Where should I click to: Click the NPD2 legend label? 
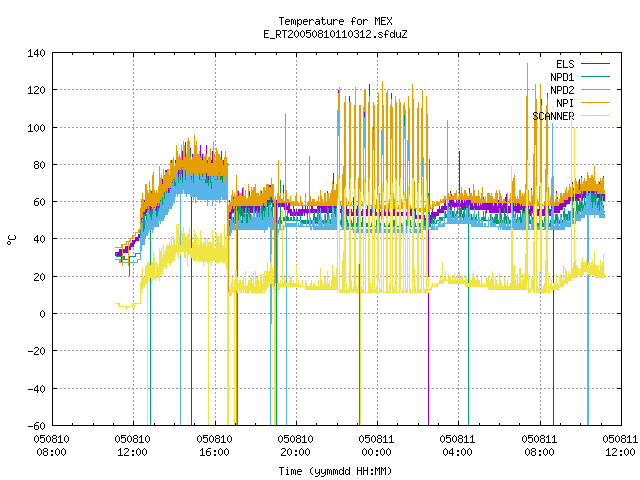pos(562,90)
